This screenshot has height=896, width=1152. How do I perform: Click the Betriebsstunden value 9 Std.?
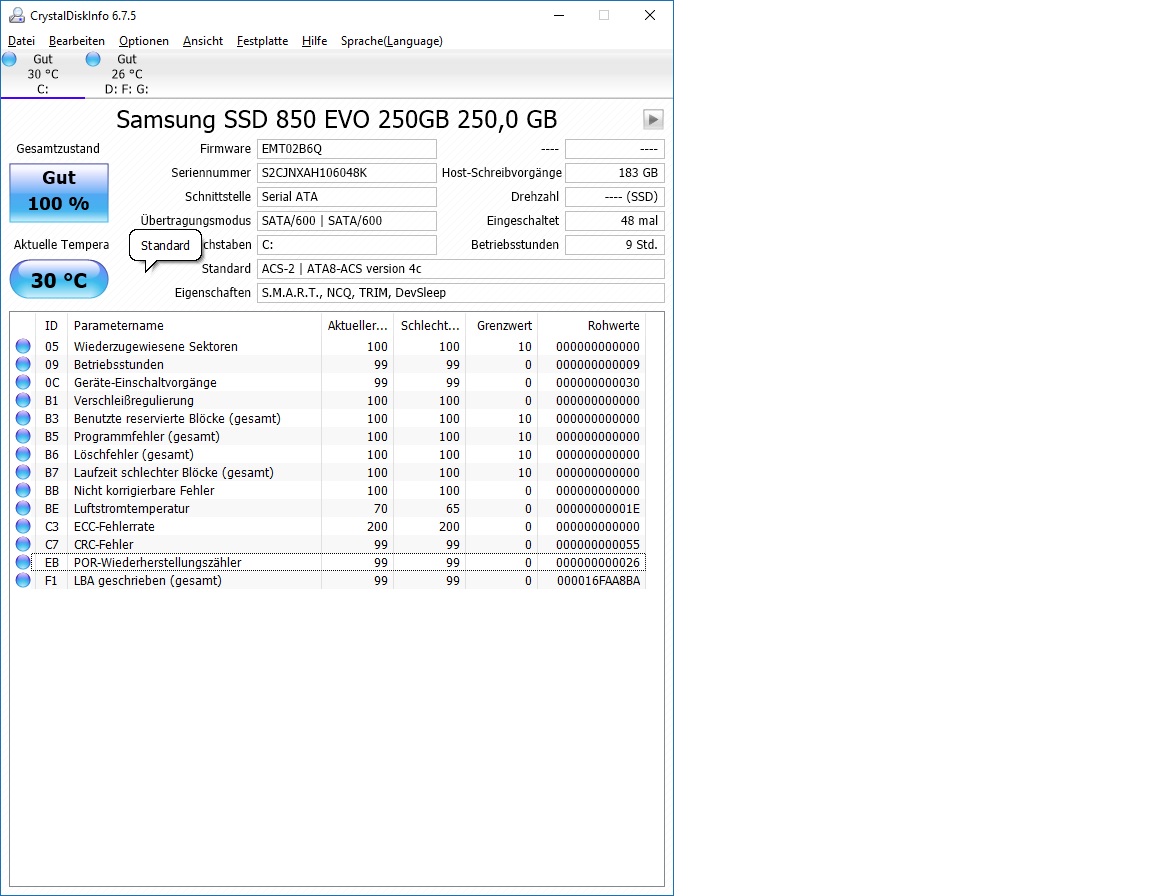pos(615,245)
